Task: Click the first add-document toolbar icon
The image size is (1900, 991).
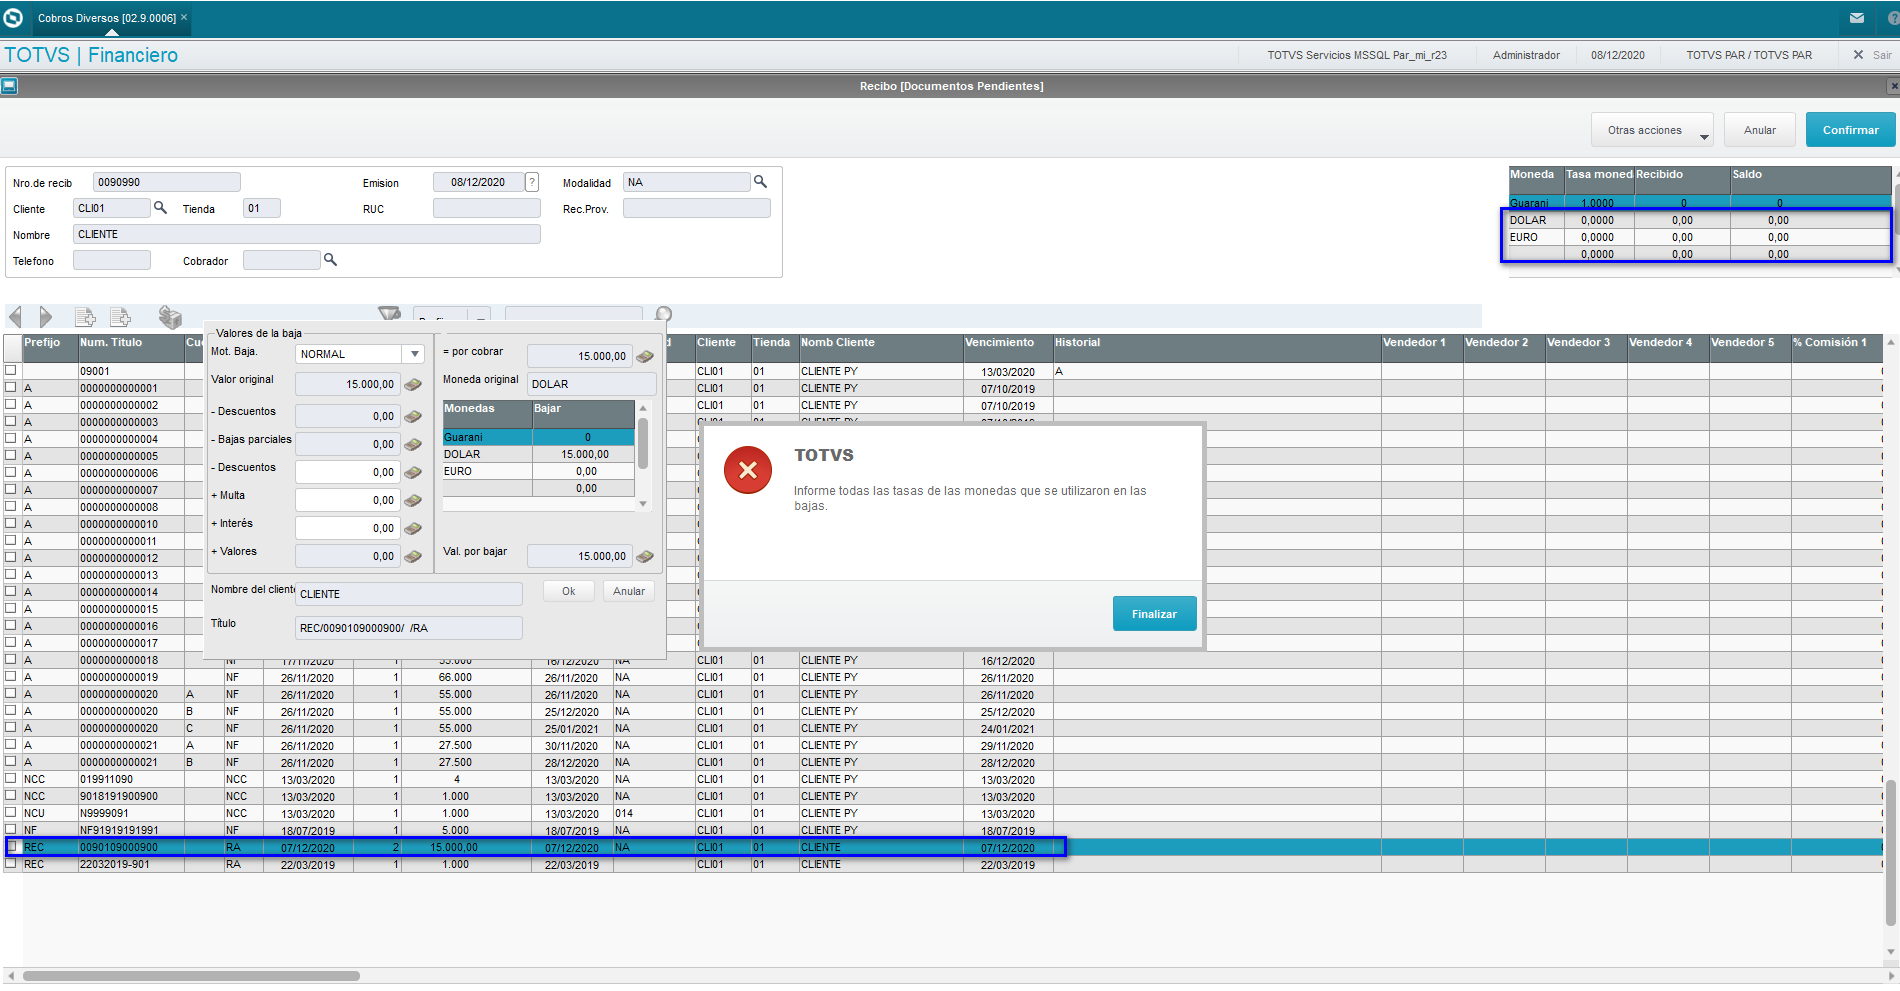Action: pyautogui.click(x=85, y=317)
